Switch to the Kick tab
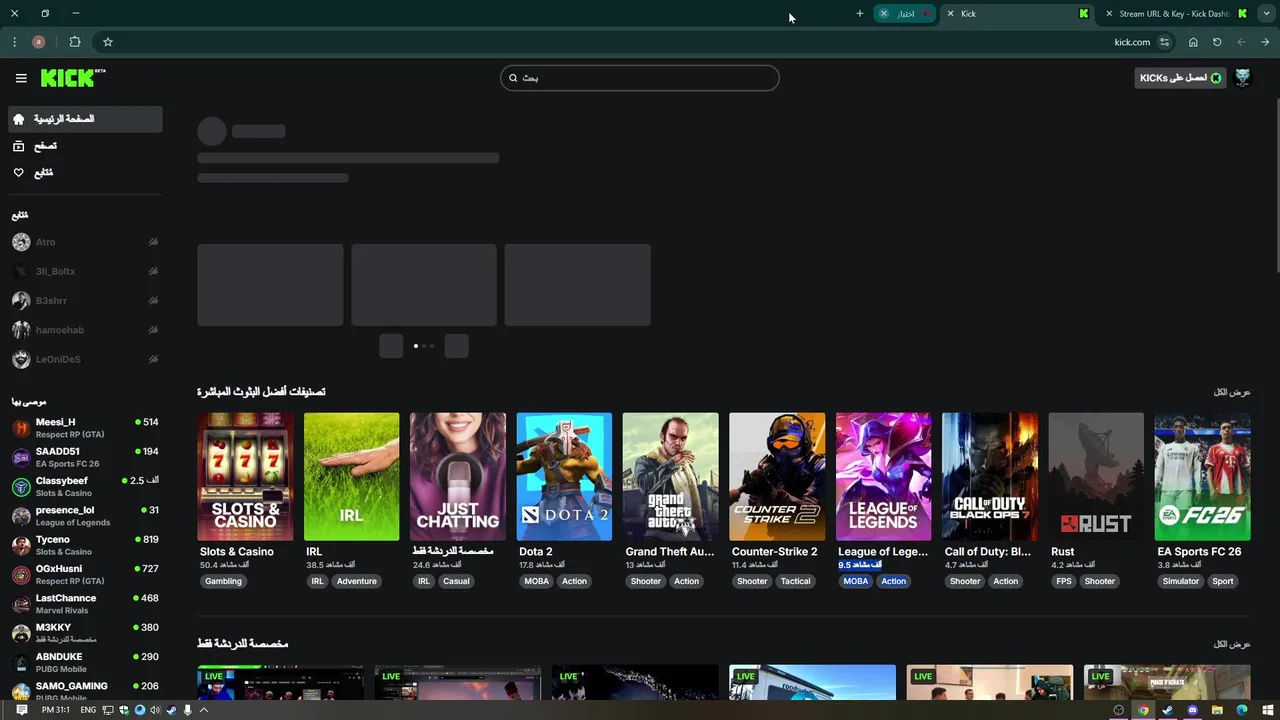1280x720 pixels. point(1018,14)
